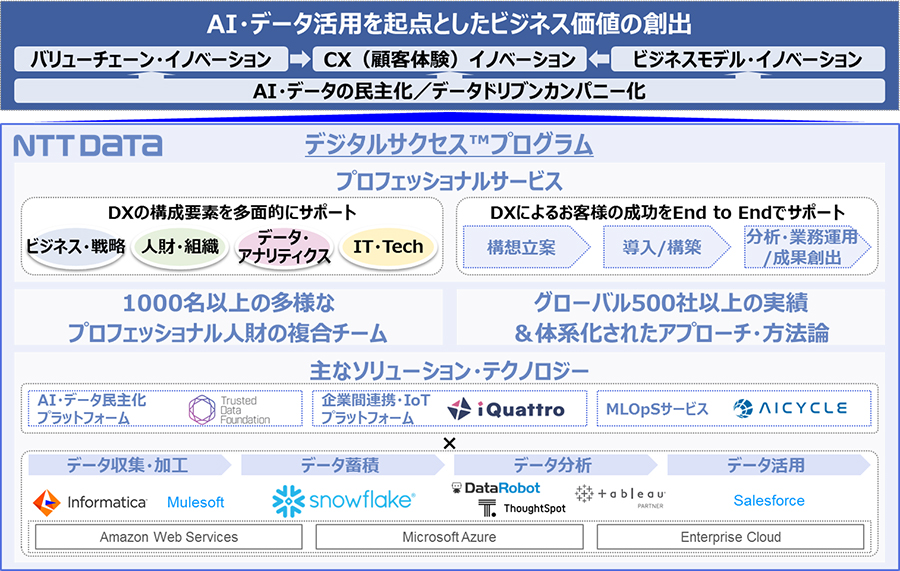Screen dimensions: 900x571
Task: Select the 人財・組織 oval
Action: (x=180, y=247)
